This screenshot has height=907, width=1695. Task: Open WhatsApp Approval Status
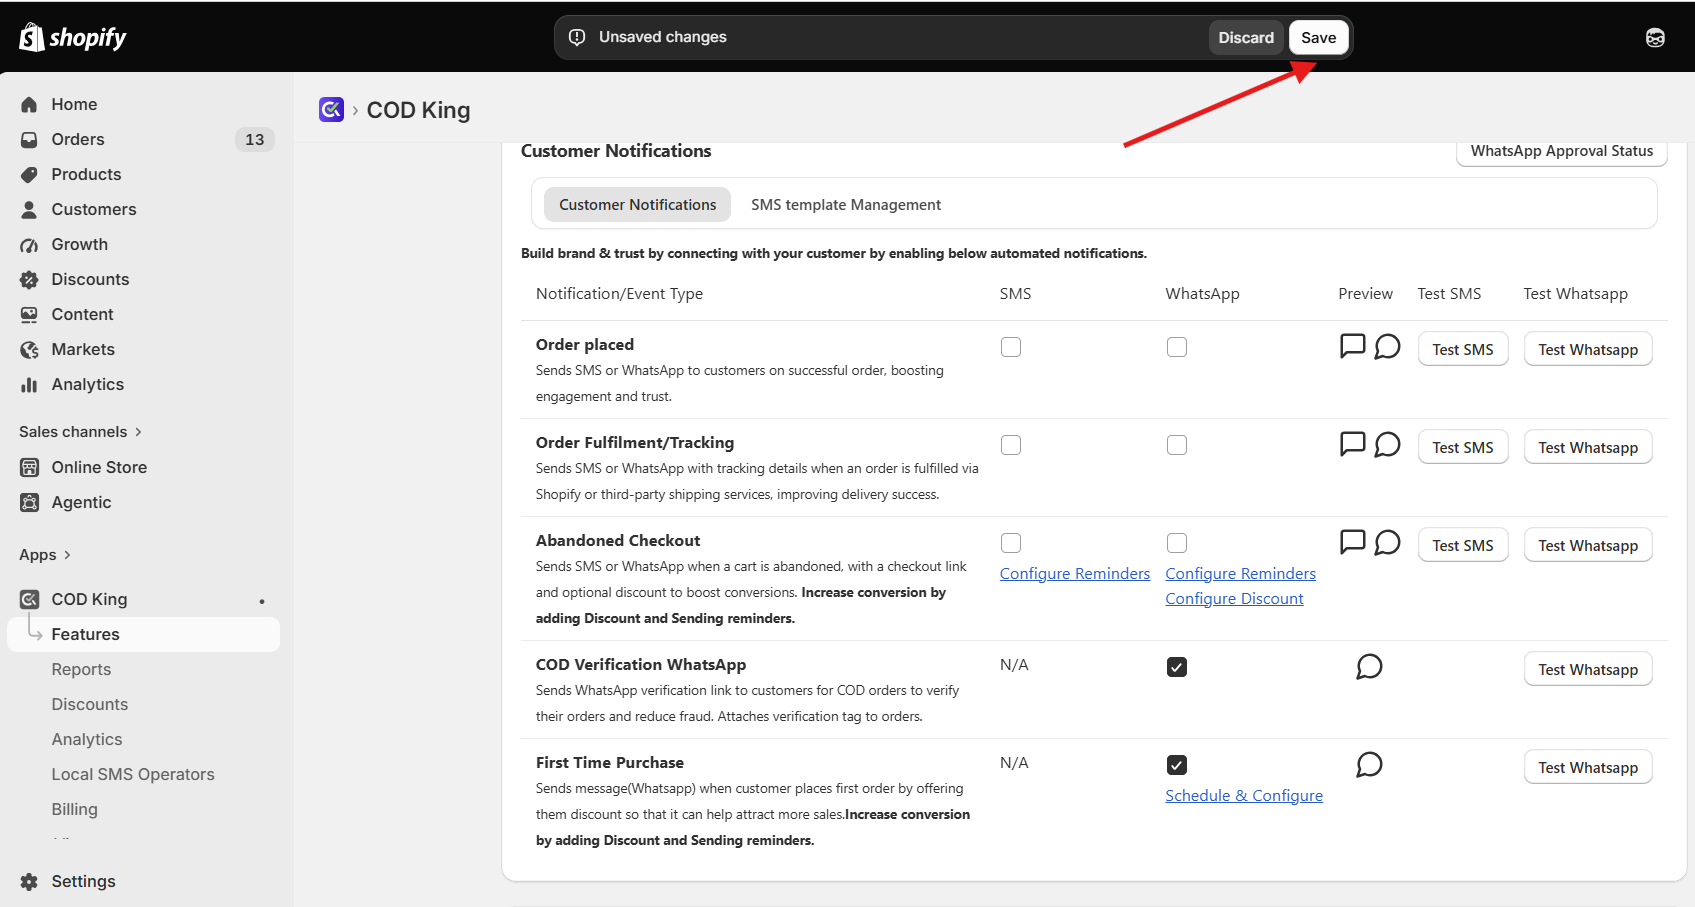point(1562,152)
